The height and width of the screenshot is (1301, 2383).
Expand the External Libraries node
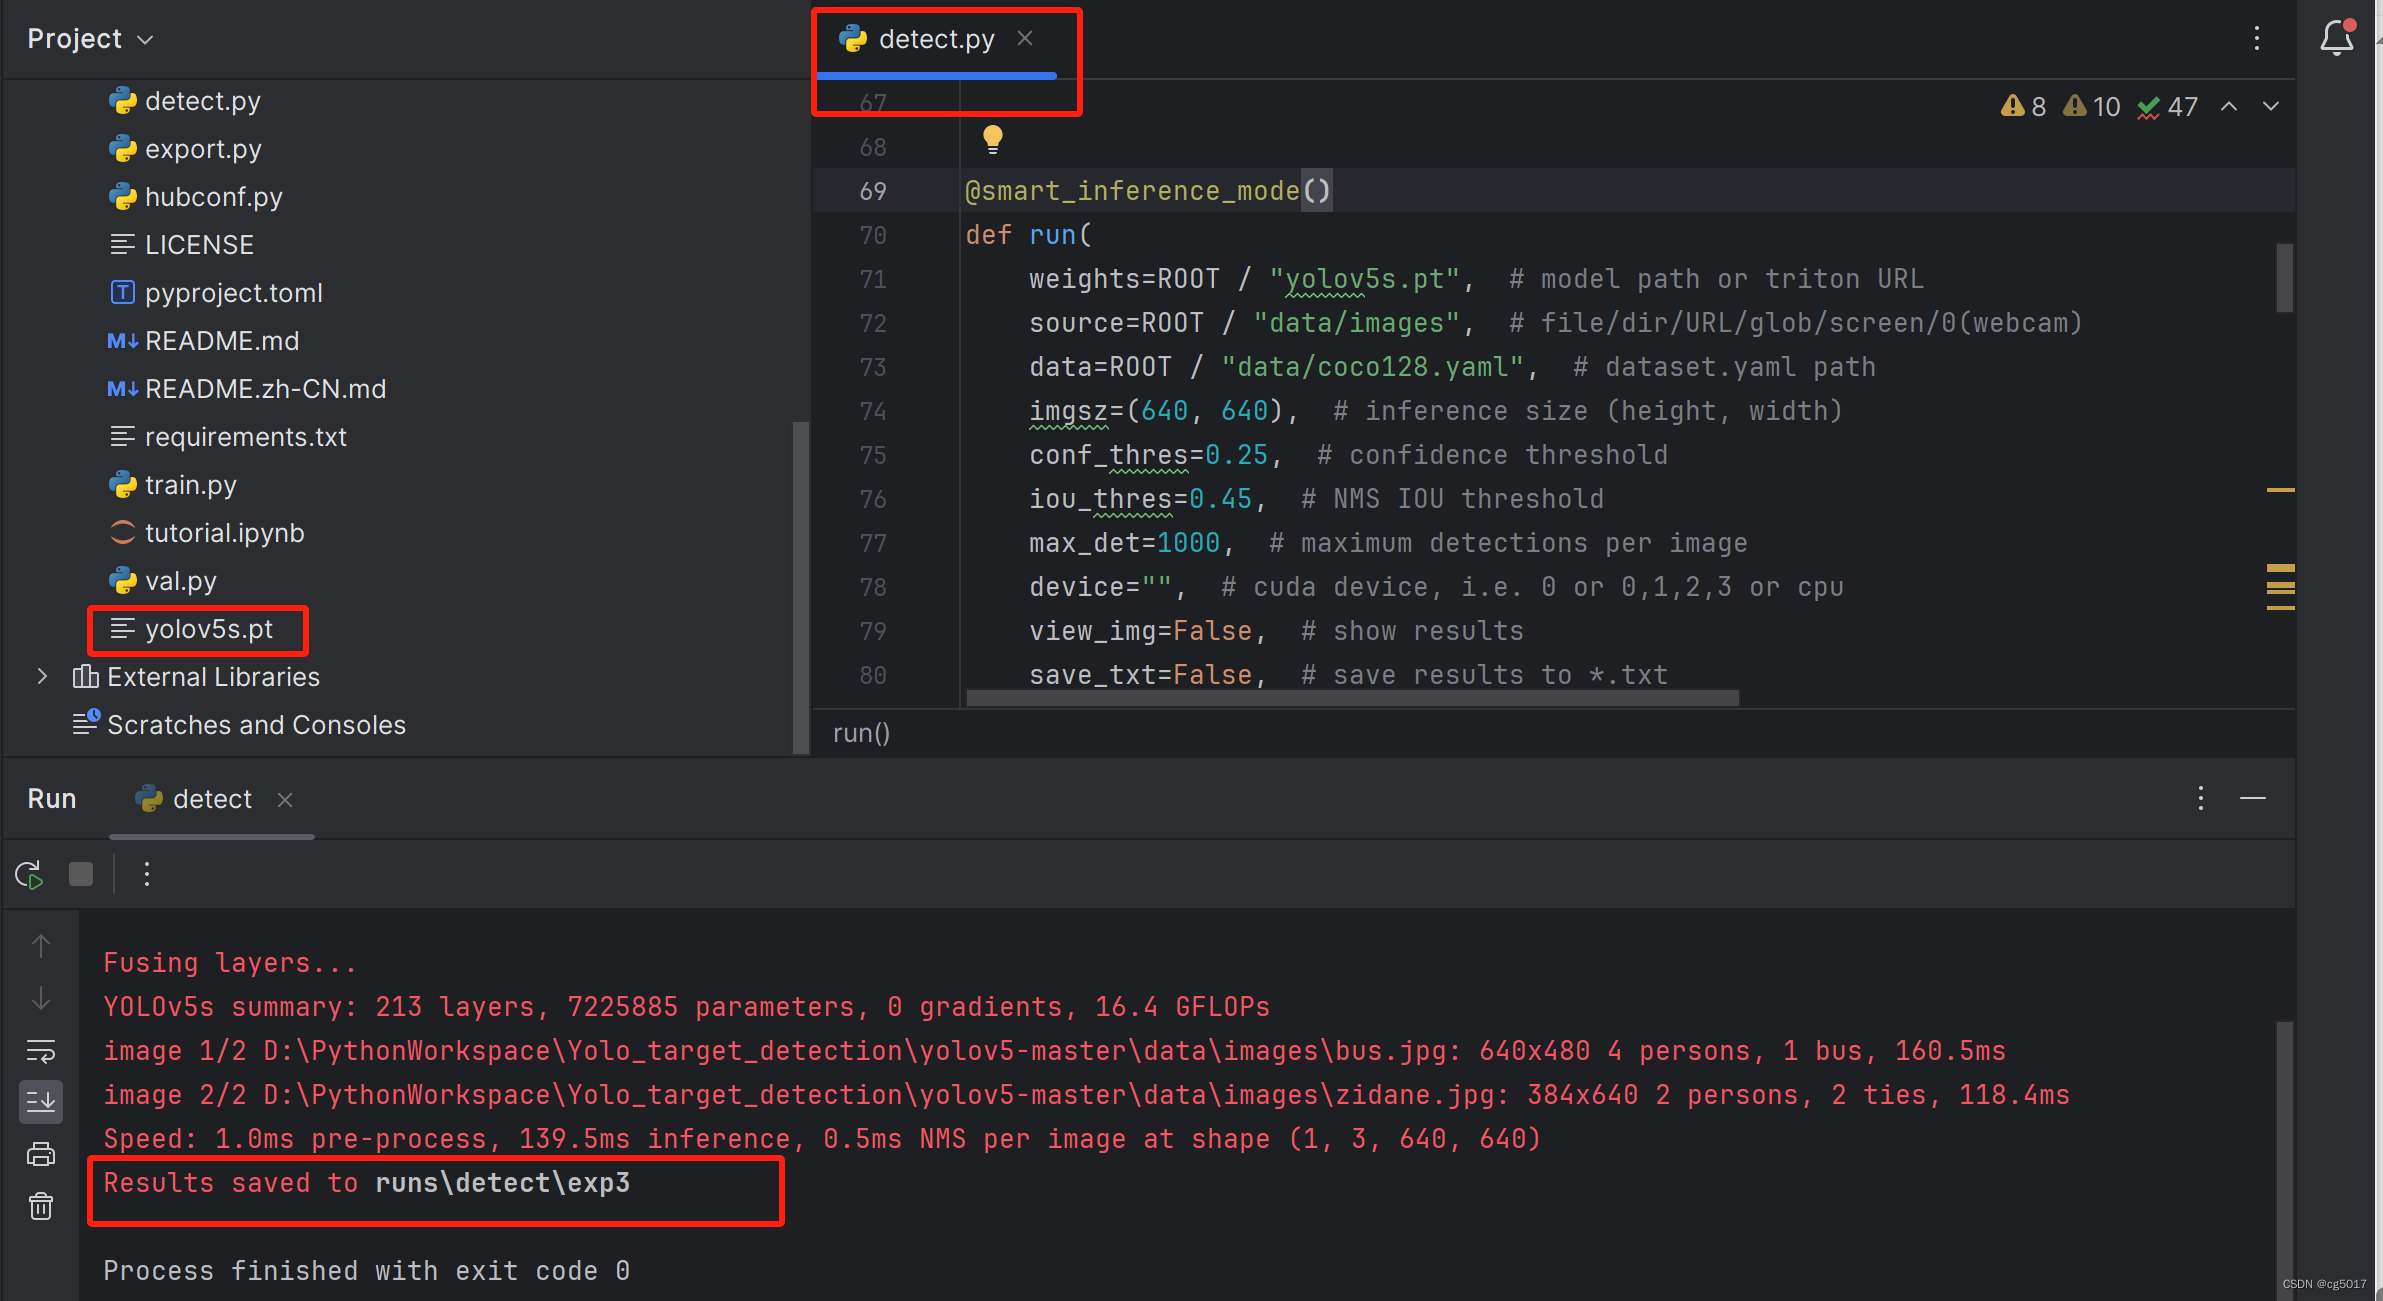42,677
